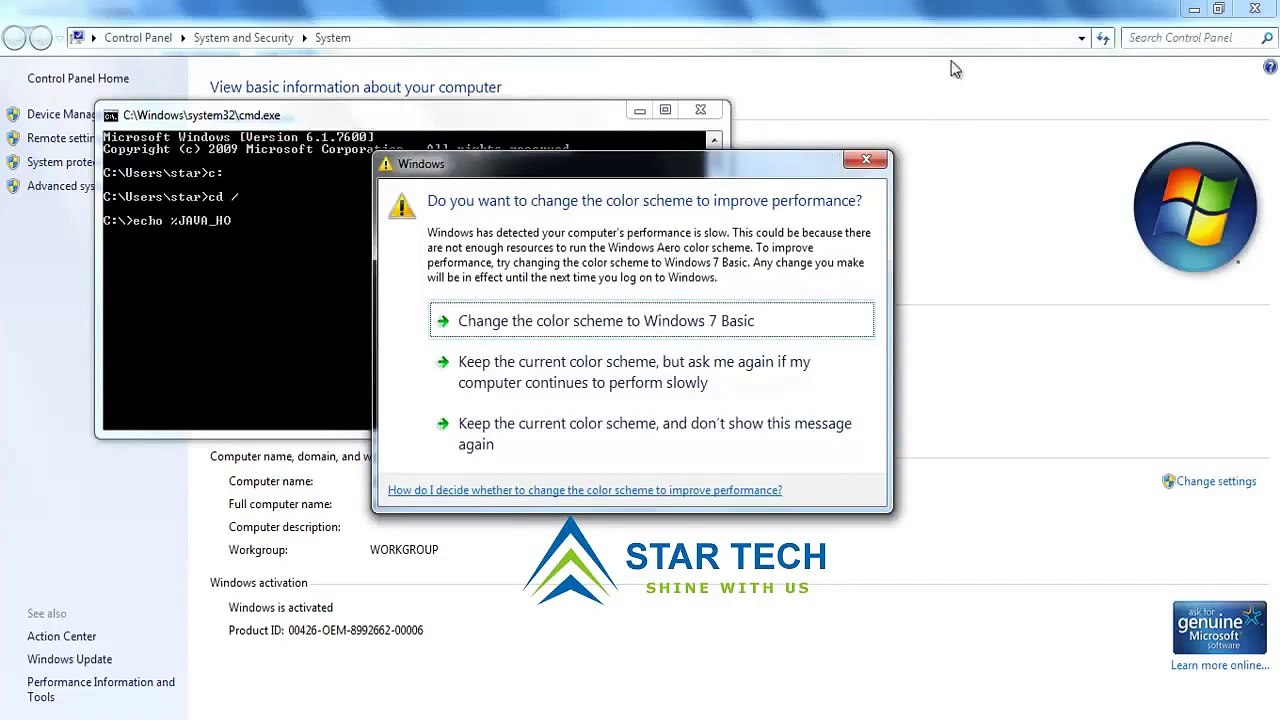Image resolution: width=1280 pixels, height=720 pixels.
Task: Minimize the cmd.exe console window
Action: click(x=640, y=110)
